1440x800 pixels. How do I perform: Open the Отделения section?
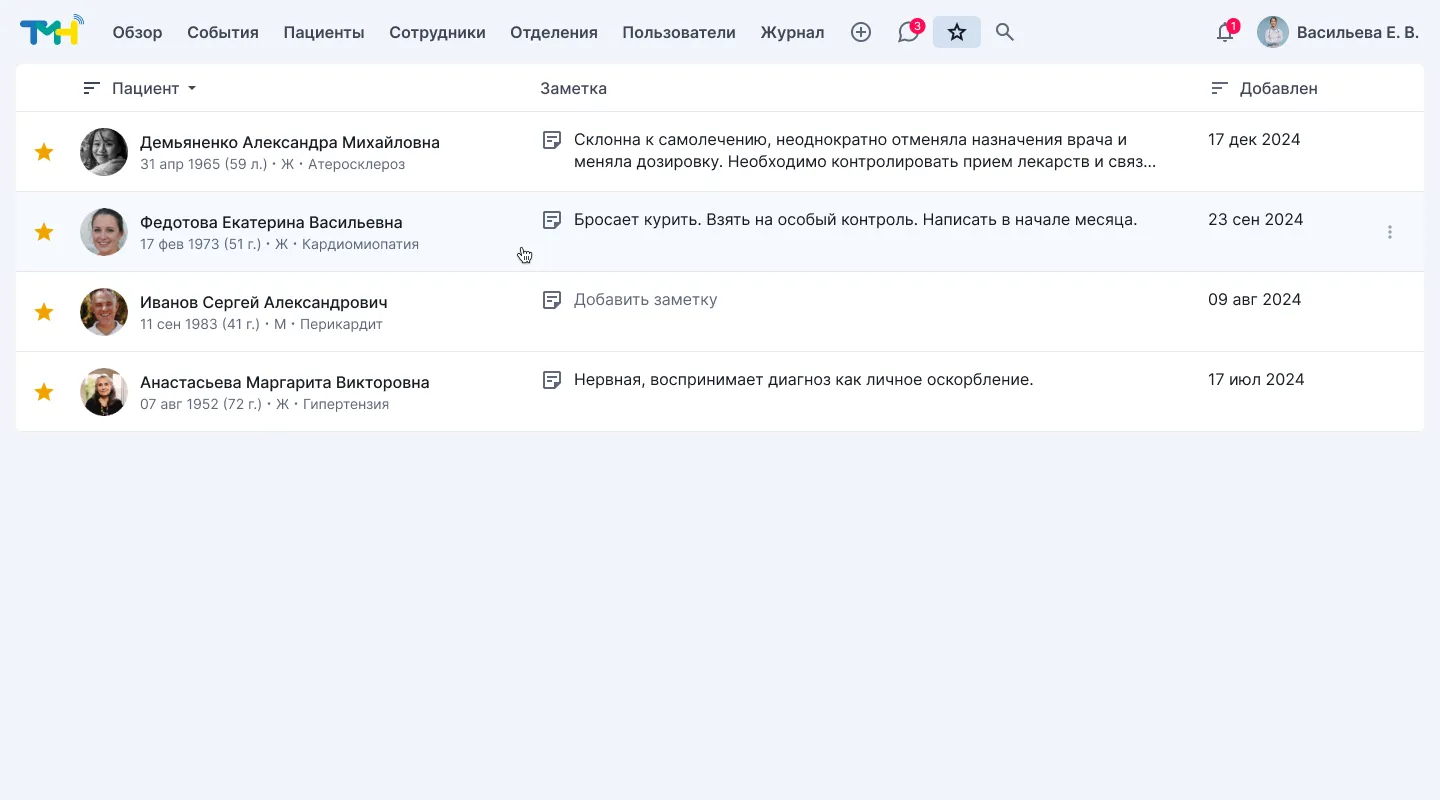pos(554,32)
